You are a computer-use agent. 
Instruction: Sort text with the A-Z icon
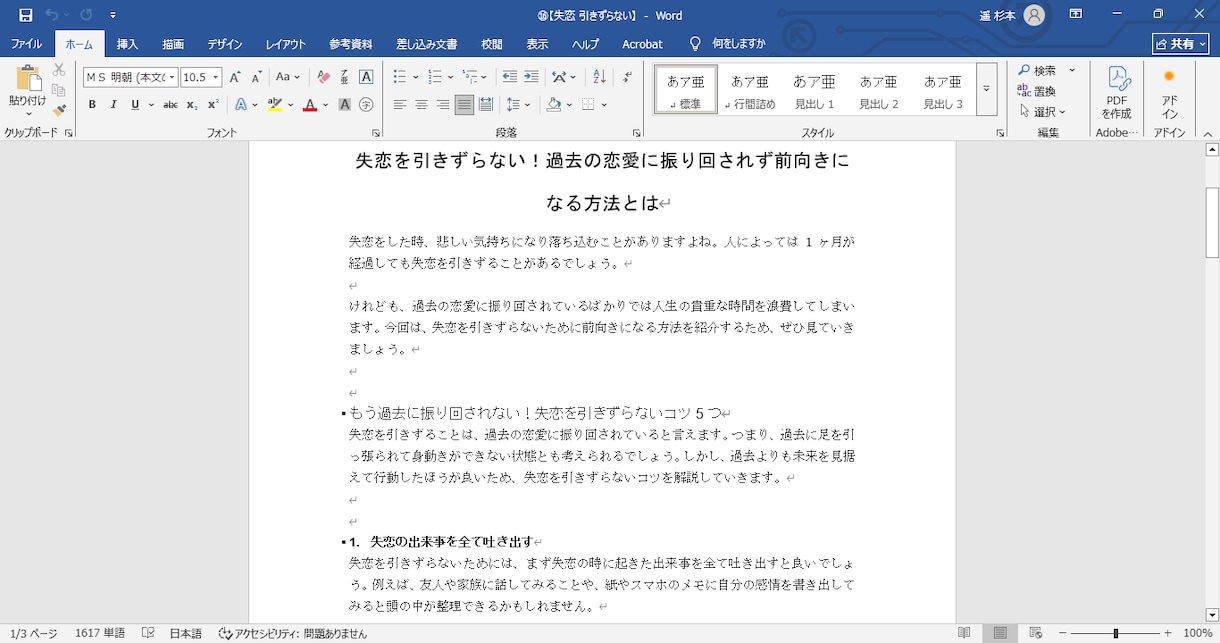(599, 77)
